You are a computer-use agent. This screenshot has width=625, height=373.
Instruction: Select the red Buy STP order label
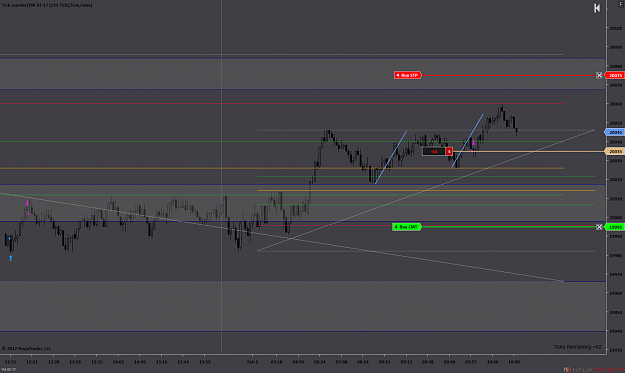point(407,75)
